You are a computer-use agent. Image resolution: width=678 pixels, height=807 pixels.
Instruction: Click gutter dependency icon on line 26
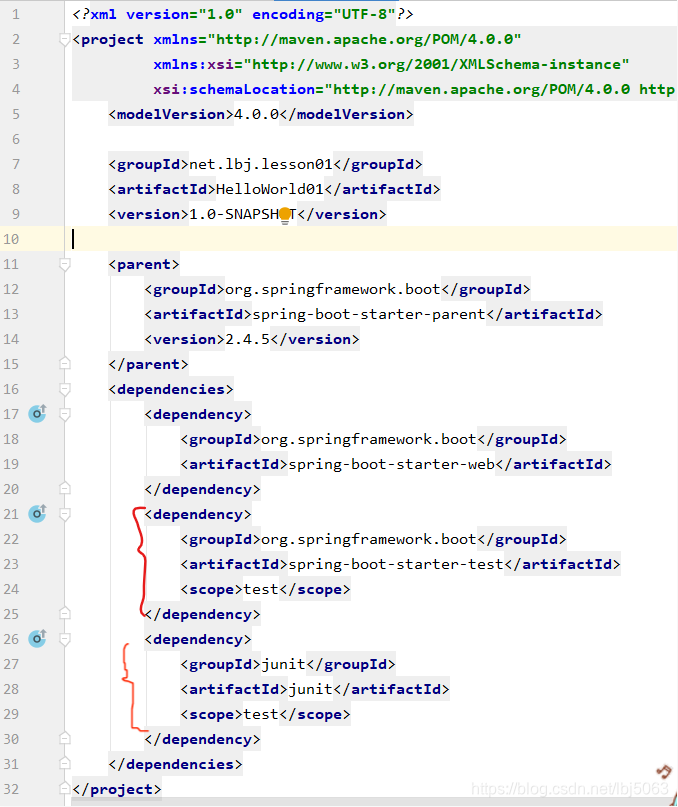click(x=37, y=638)
